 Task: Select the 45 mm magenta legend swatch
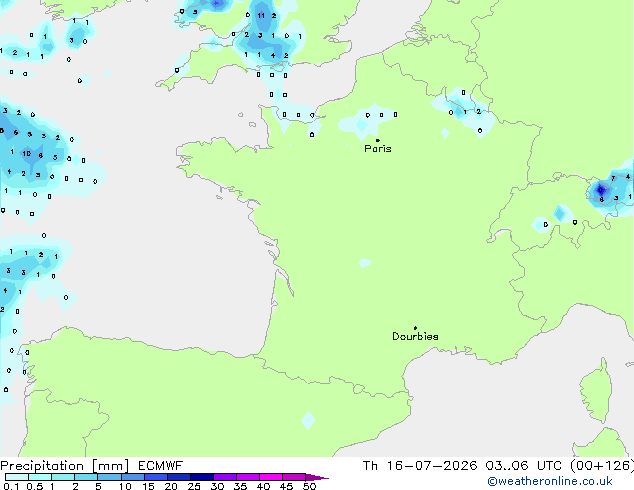(294, 477)
